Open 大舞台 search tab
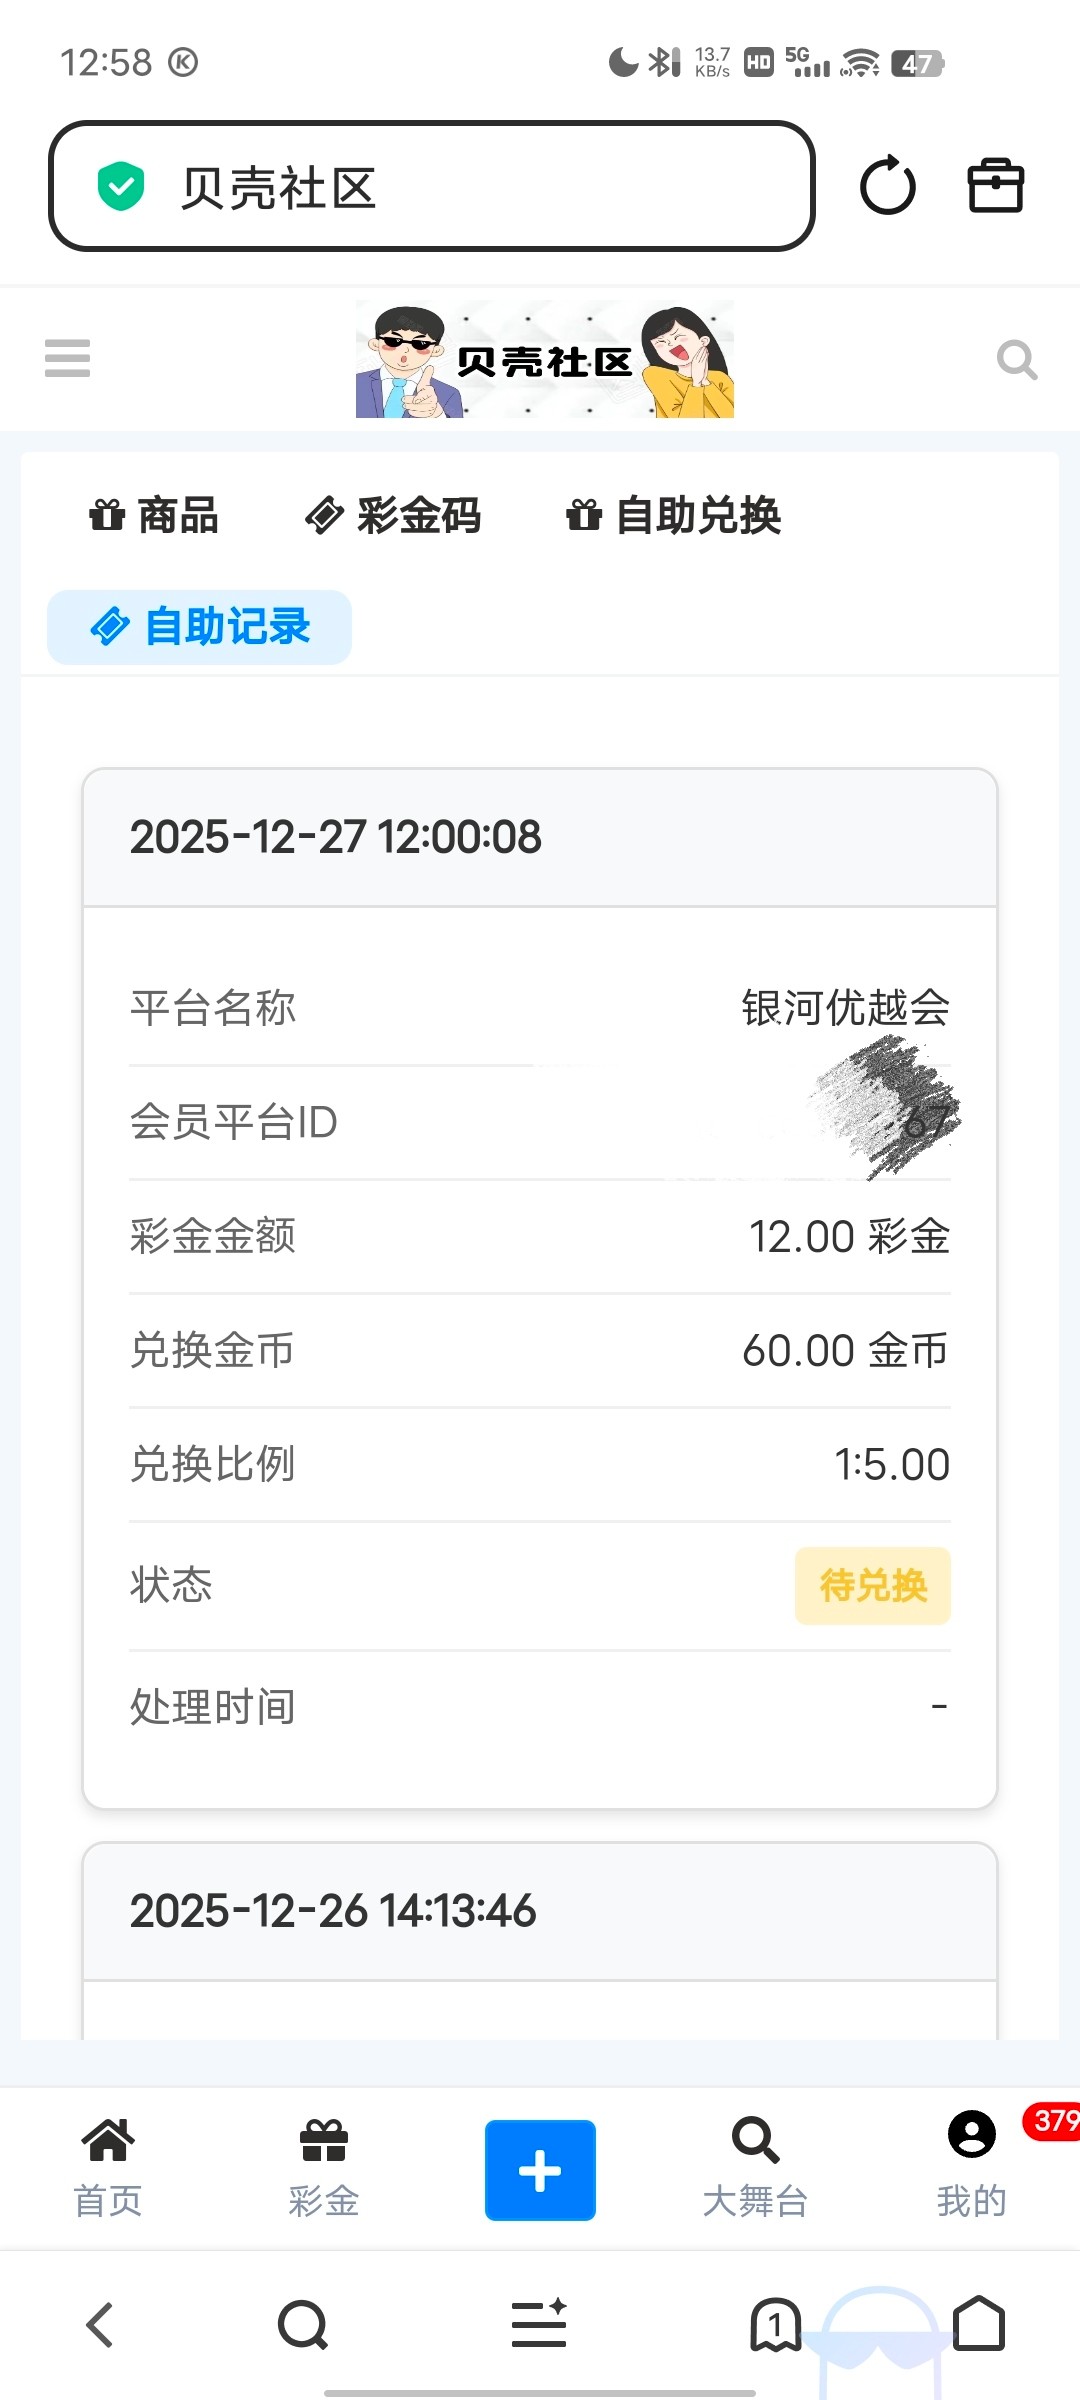 coord(755,2166)
